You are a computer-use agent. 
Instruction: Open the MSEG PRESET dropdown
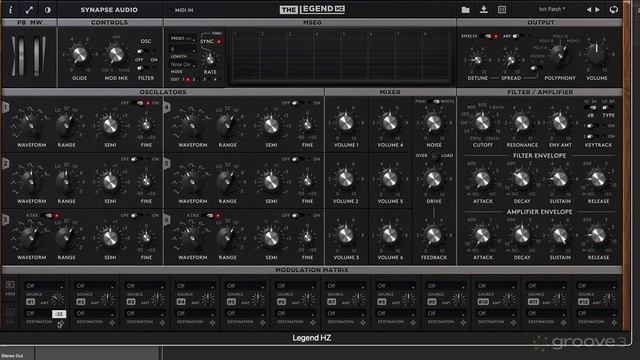click(x=182, y=39)
